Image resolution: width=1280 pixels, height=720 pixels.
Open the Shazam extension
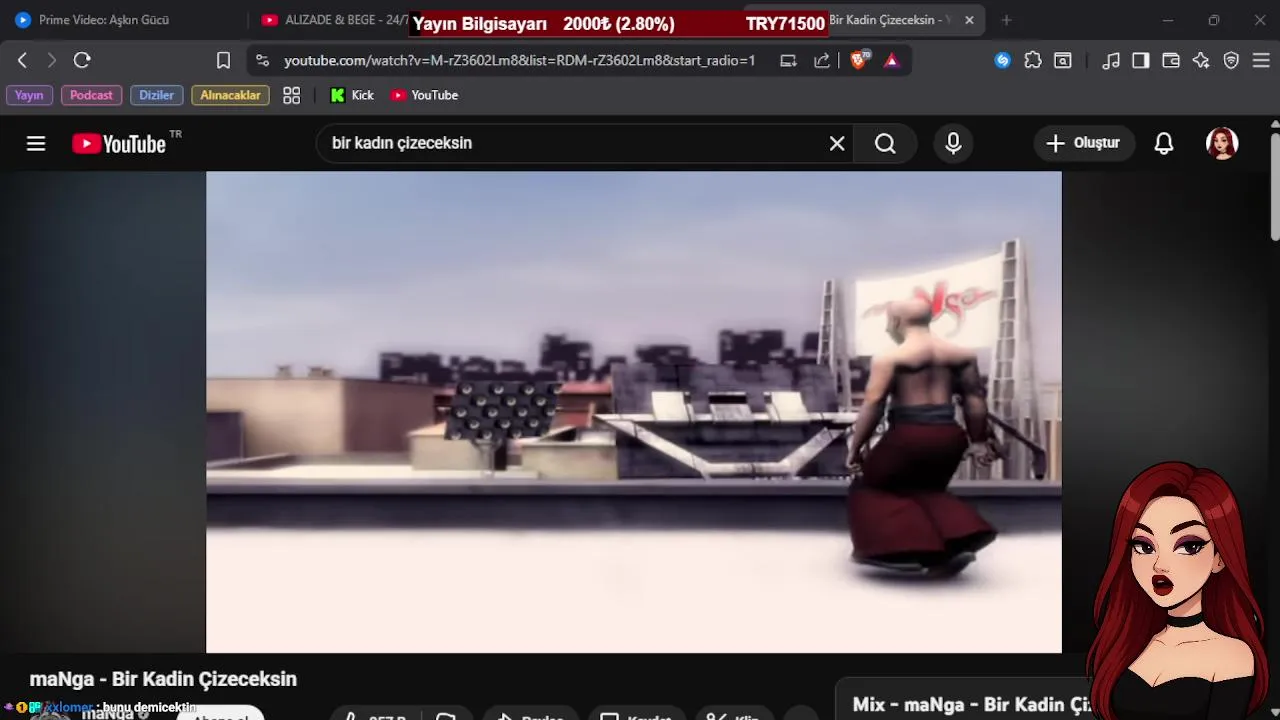(1002, 61)
